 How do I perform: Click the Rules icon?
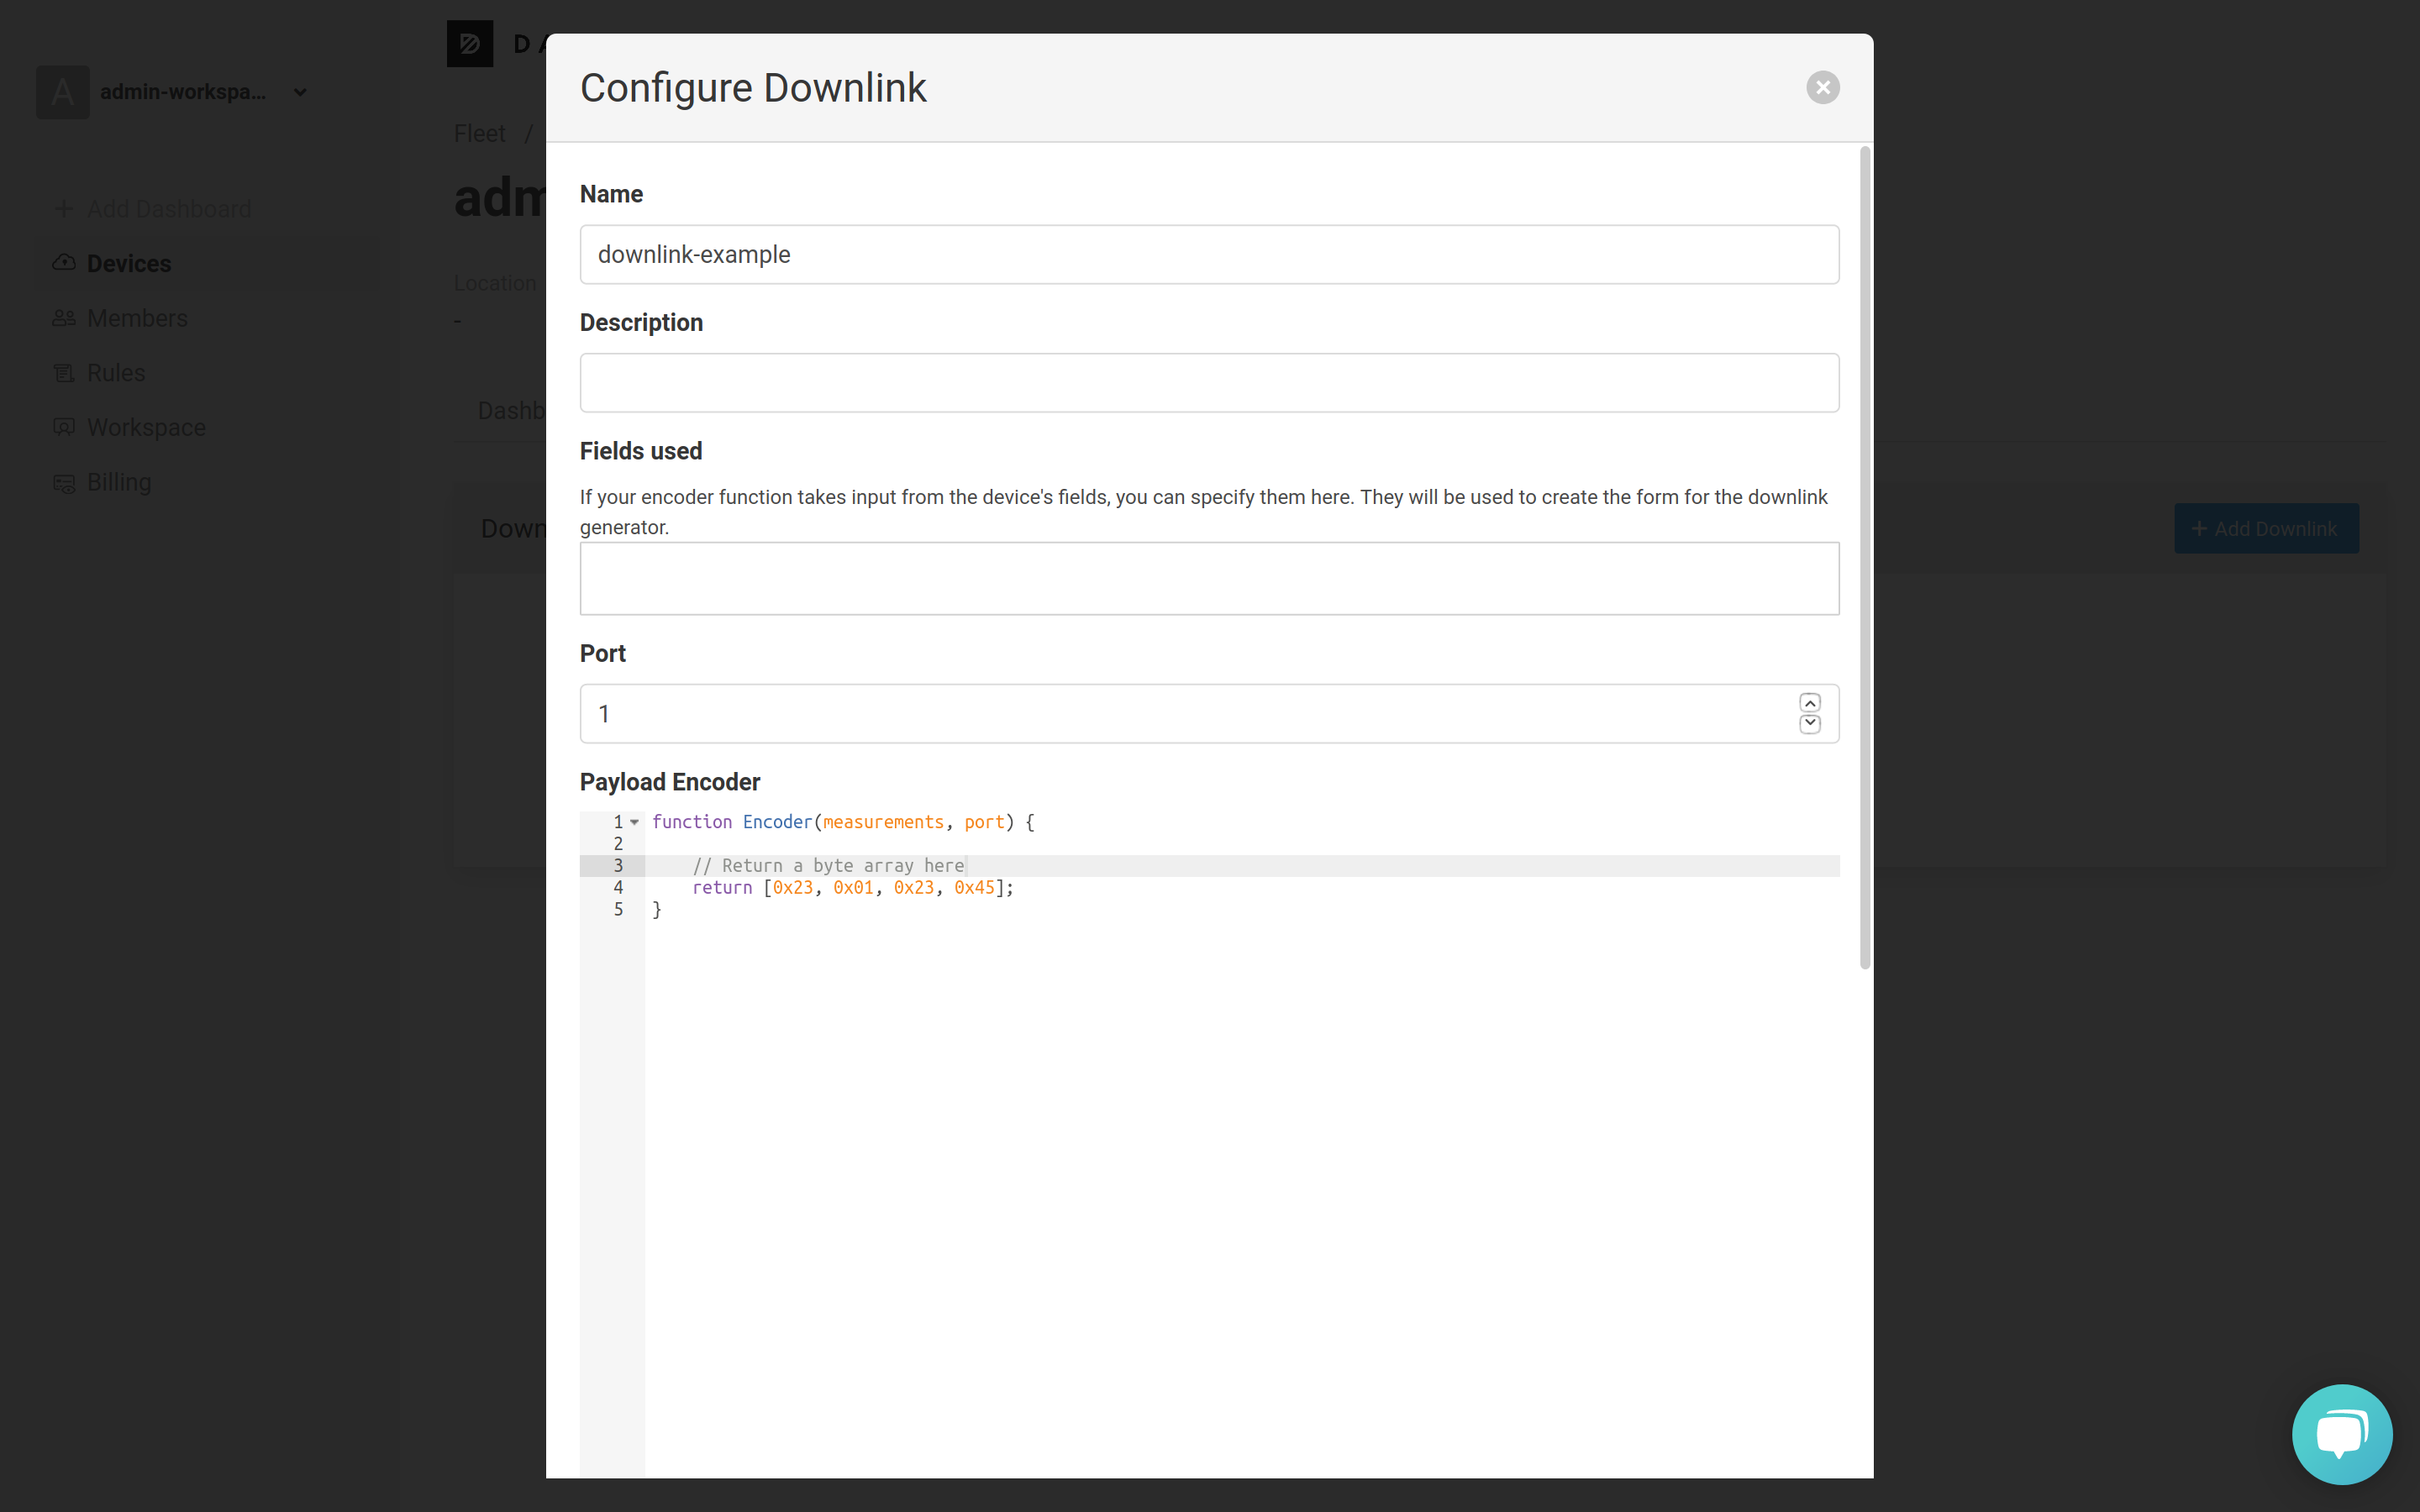pos(64,373)
